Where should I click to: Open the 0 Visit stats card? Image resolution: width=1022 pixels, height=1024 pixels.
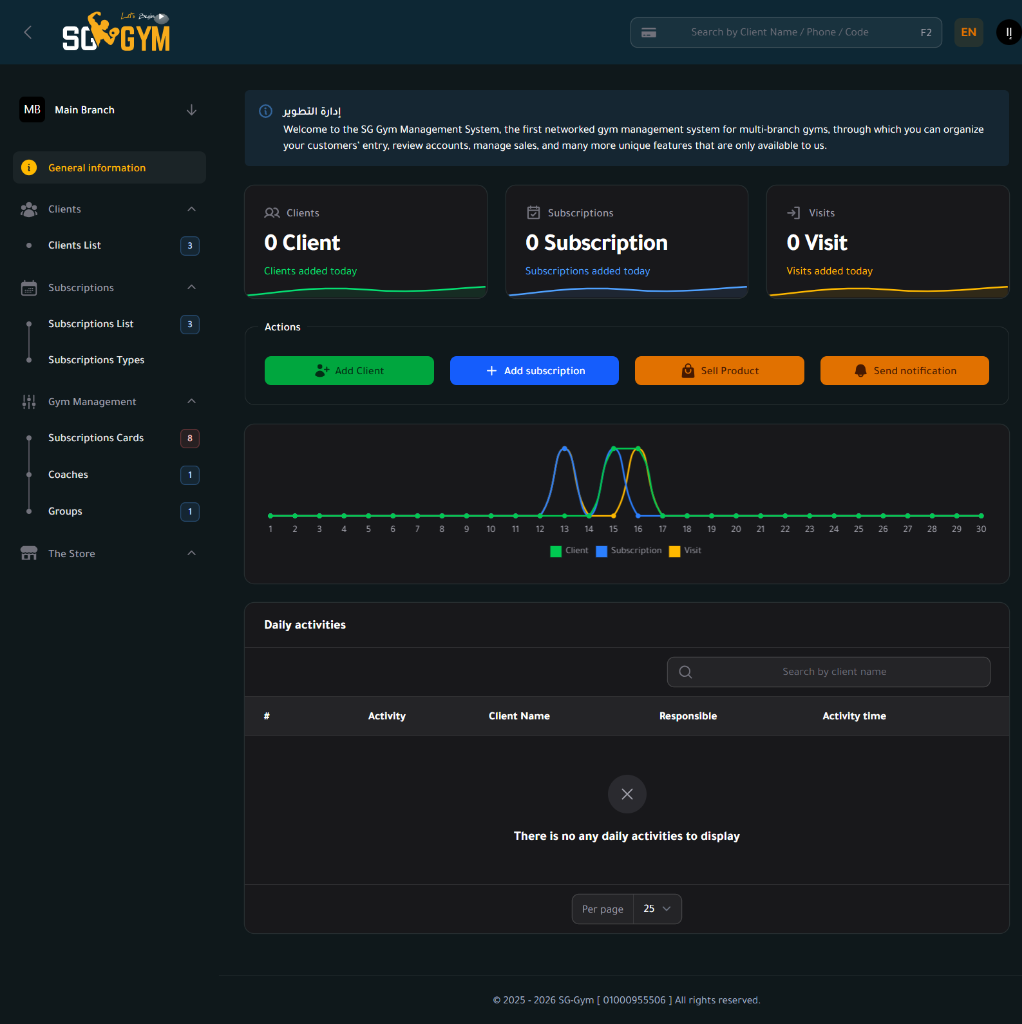887,242
